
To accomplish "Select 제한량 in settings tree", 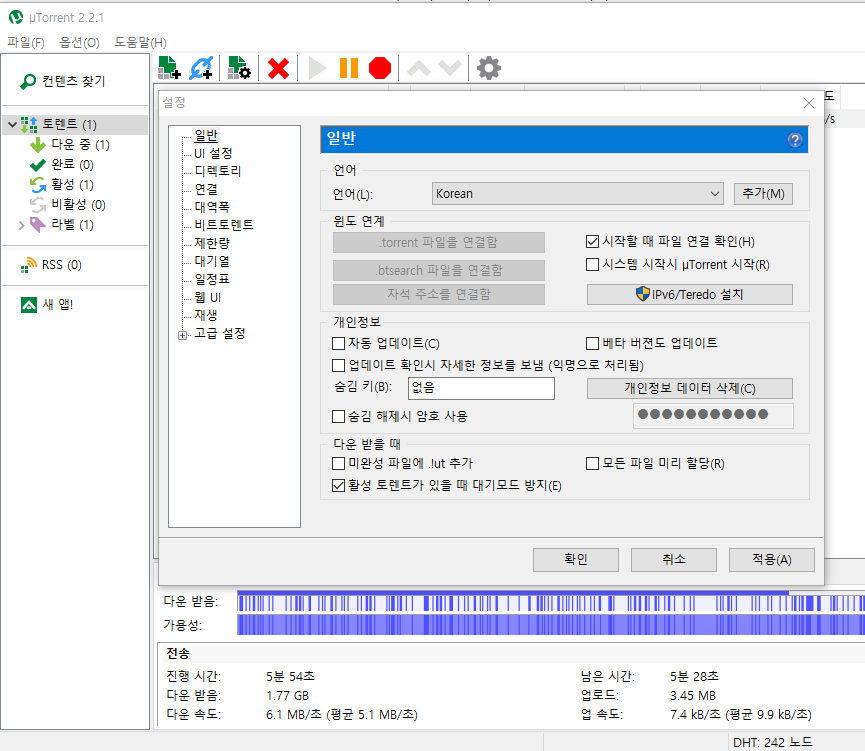I will (212, 243).
